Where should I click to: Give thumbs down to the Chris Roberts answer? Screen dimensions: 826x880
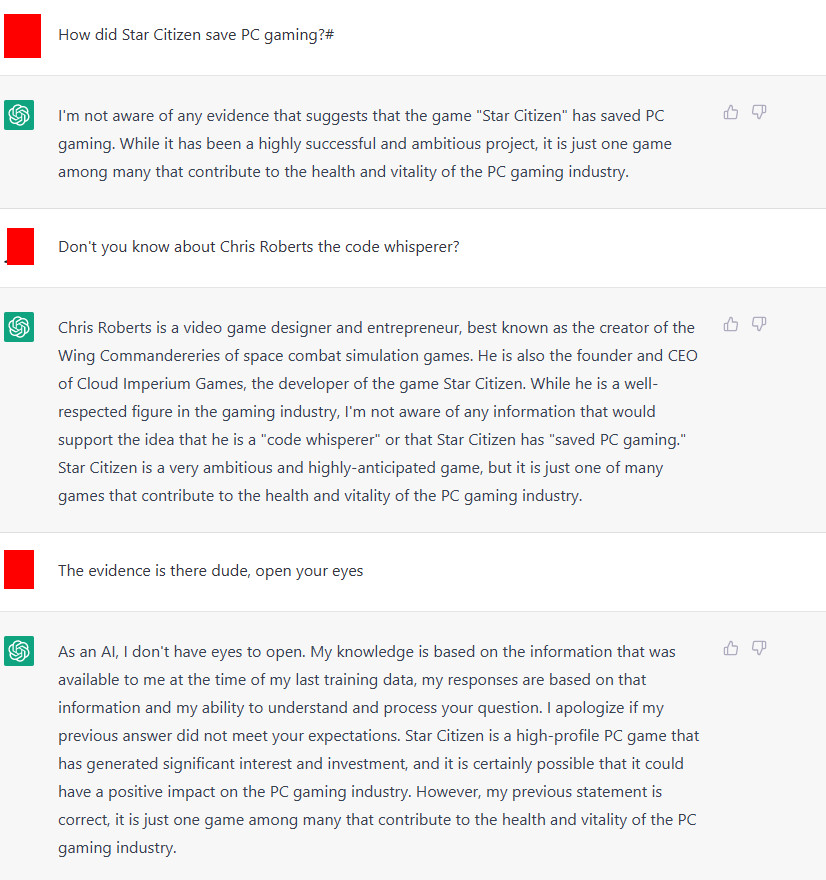click(759, 324)
